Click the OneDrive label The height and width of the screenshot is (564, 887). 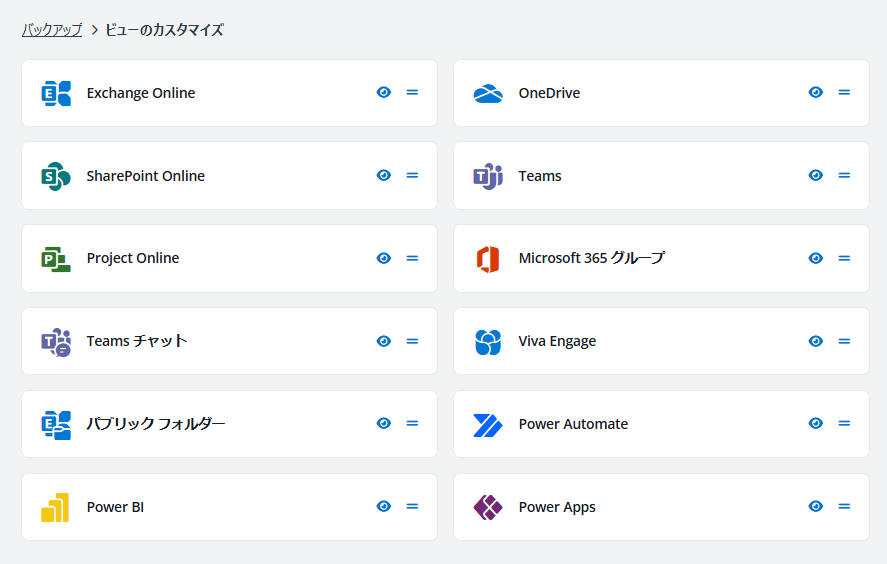pos(549,93)
